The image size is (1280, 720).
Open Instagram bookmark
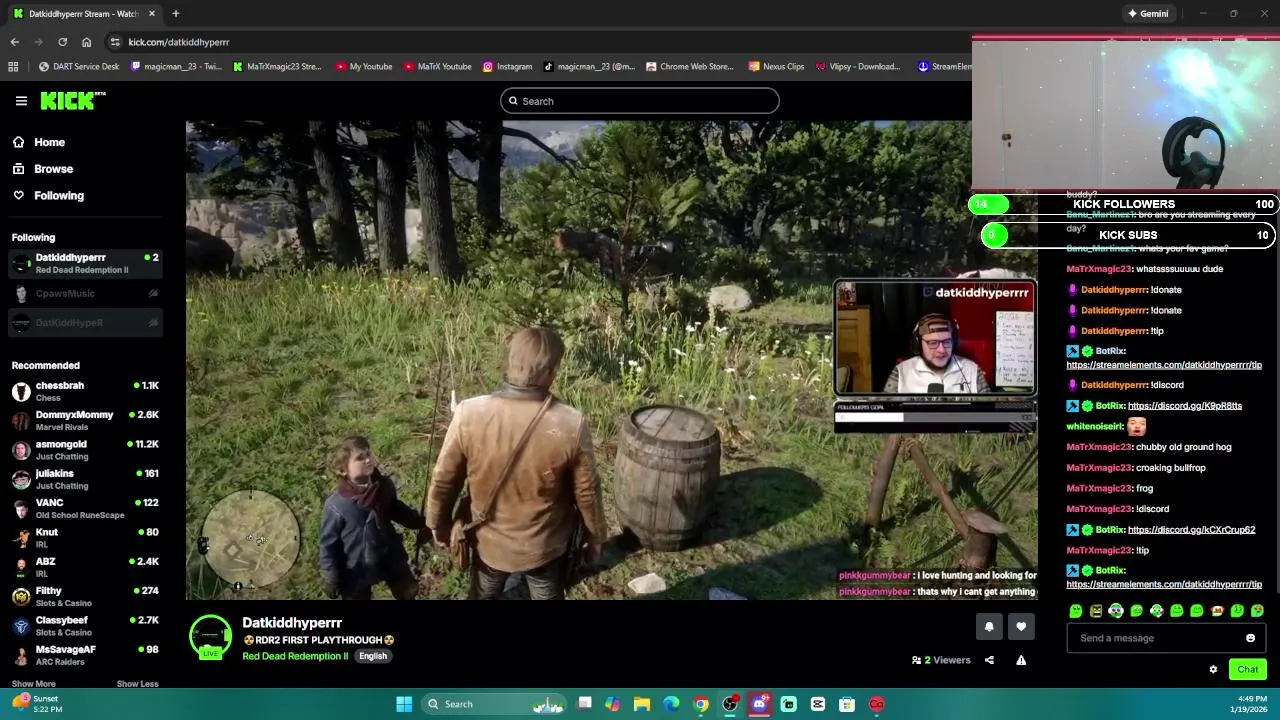pos(507,67)
